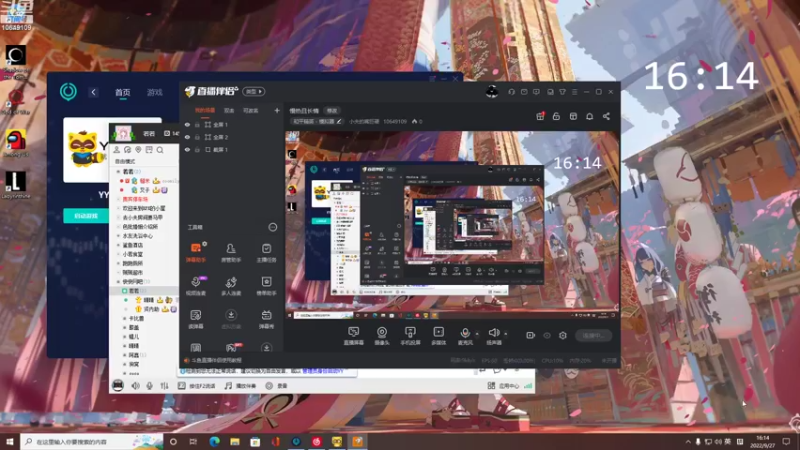Toggle lock of 全屏 2 source
Image resolution: width=800 pixels, height=450 pixels.
pos(197,137)
